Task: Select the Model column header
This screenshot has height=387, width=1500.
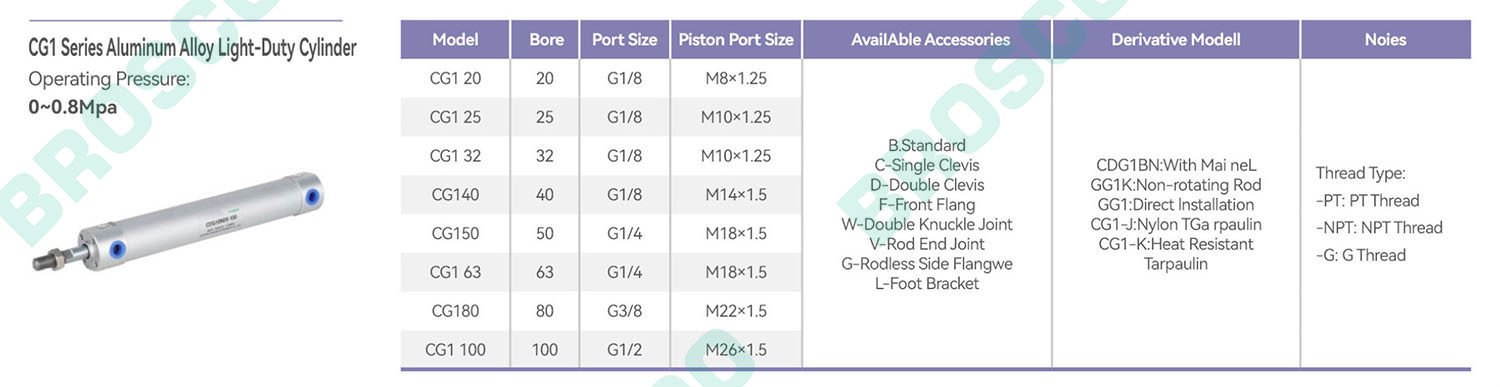Action: (x=455, y=40)
